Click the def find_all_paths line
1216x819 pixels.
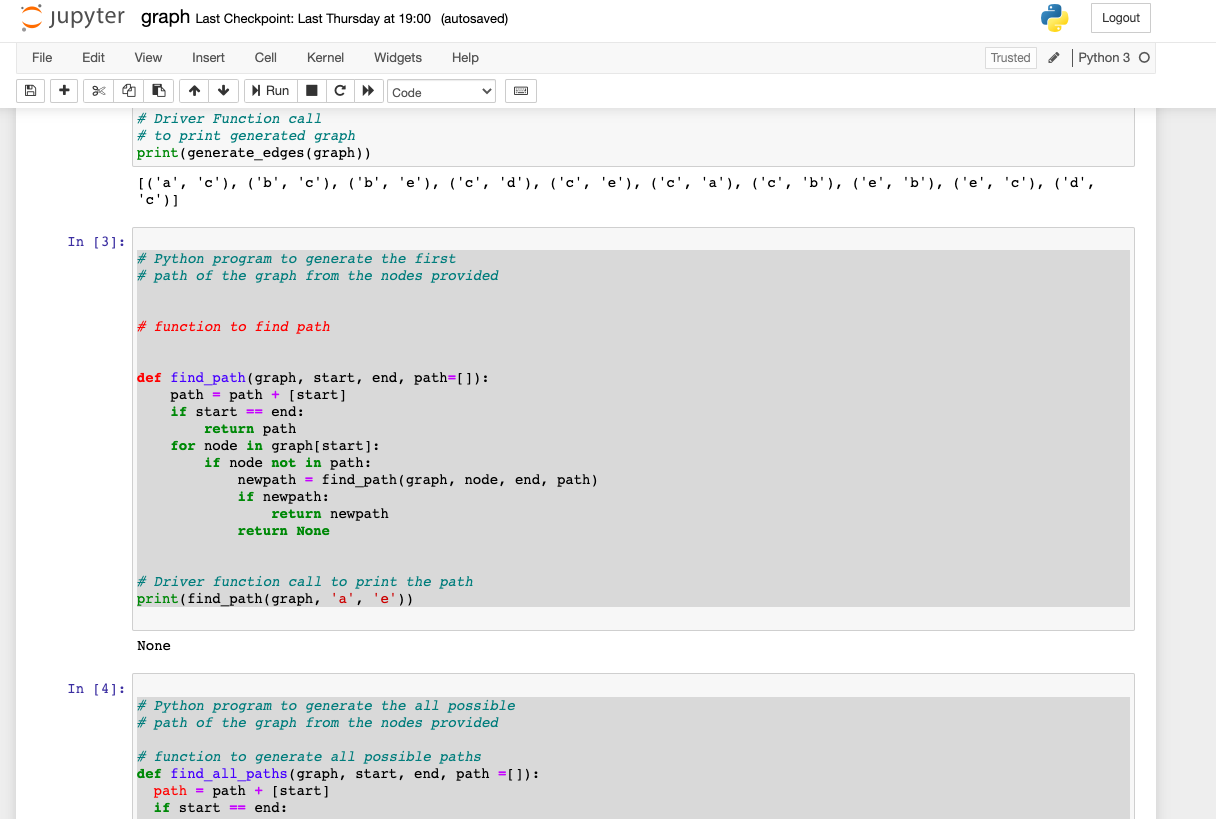338,774
